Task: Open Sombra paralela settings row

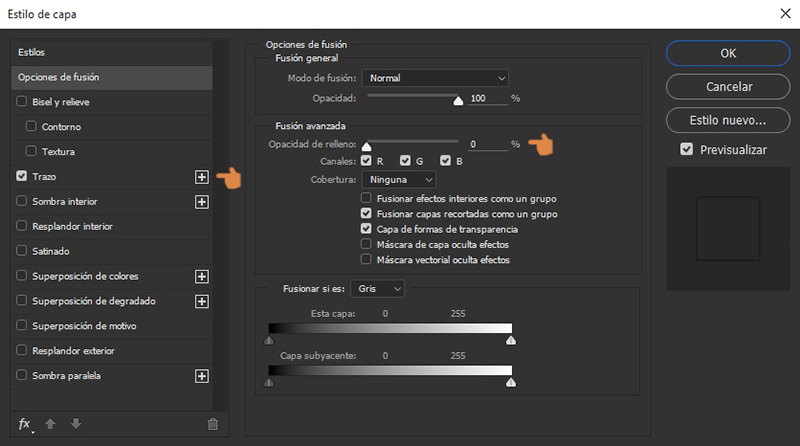Action: pyautogui.click(x=112, y=376)
